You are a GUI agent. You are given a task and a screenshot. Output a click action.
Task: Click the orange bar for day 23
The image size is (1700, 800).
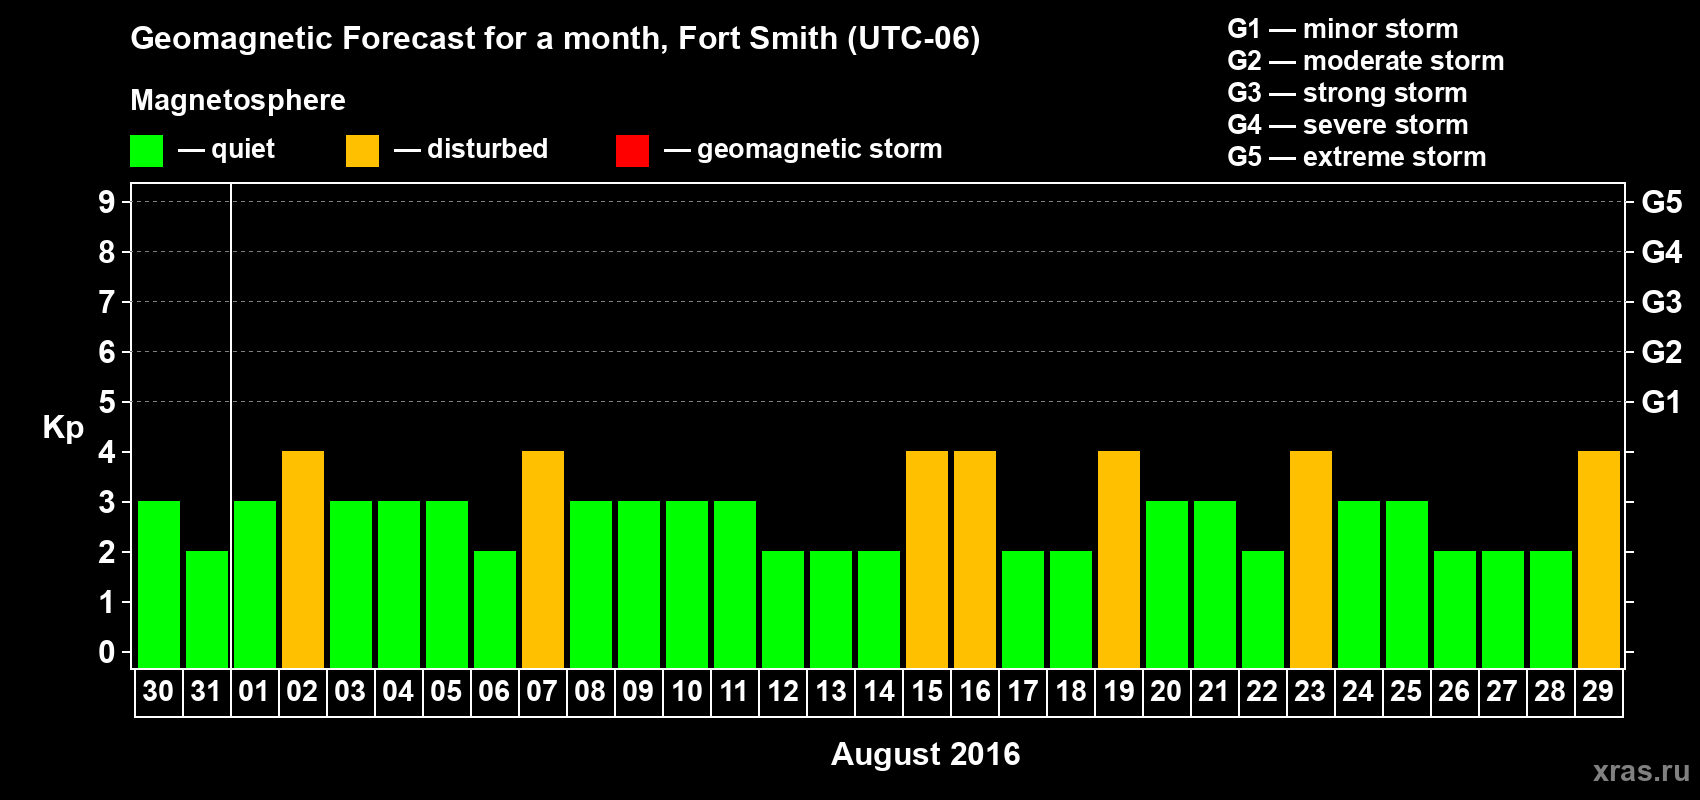point(1311,560)
